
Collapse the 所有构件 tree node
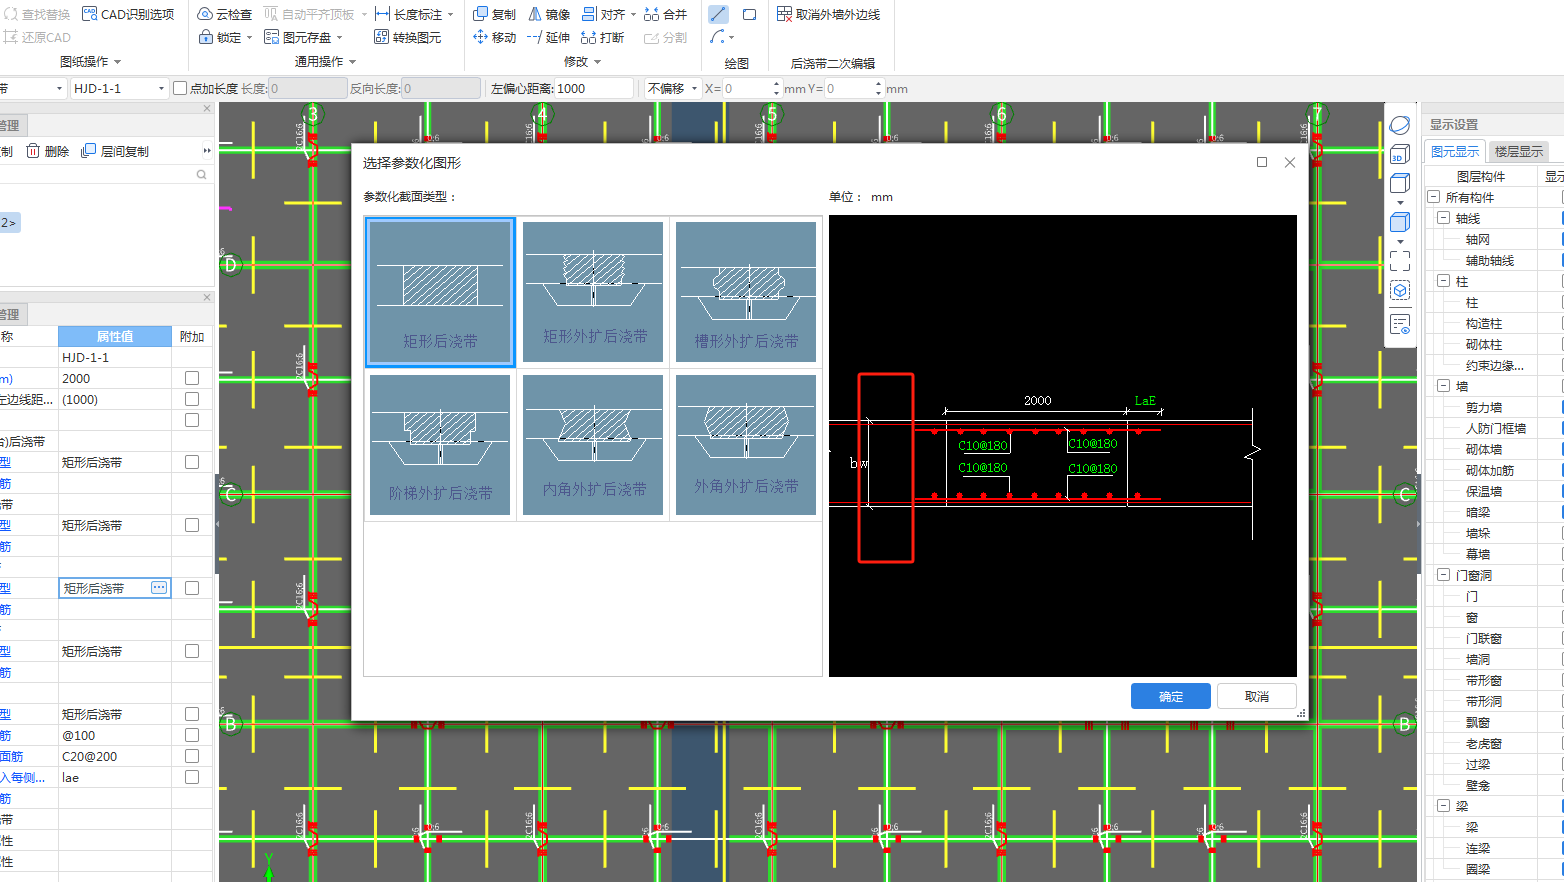click(1433, 197)
